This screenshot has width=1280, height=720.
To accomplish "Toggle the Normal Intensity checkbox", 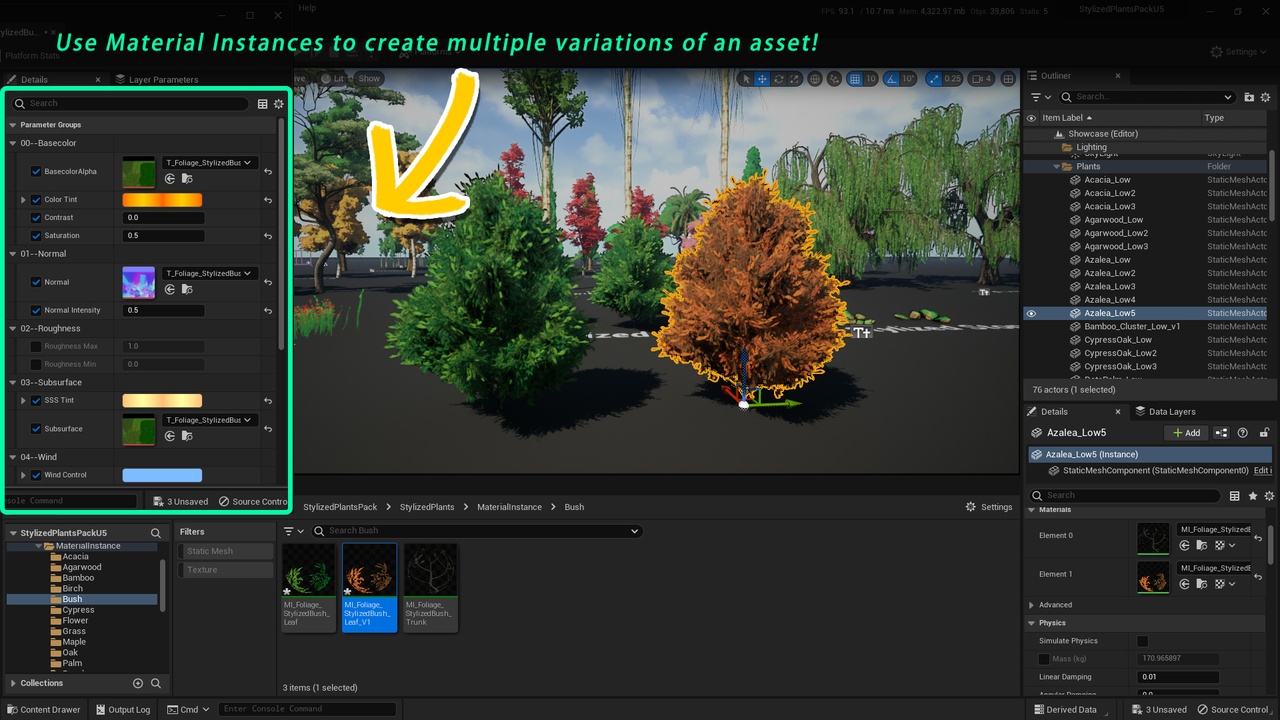I will click(36, 311).
